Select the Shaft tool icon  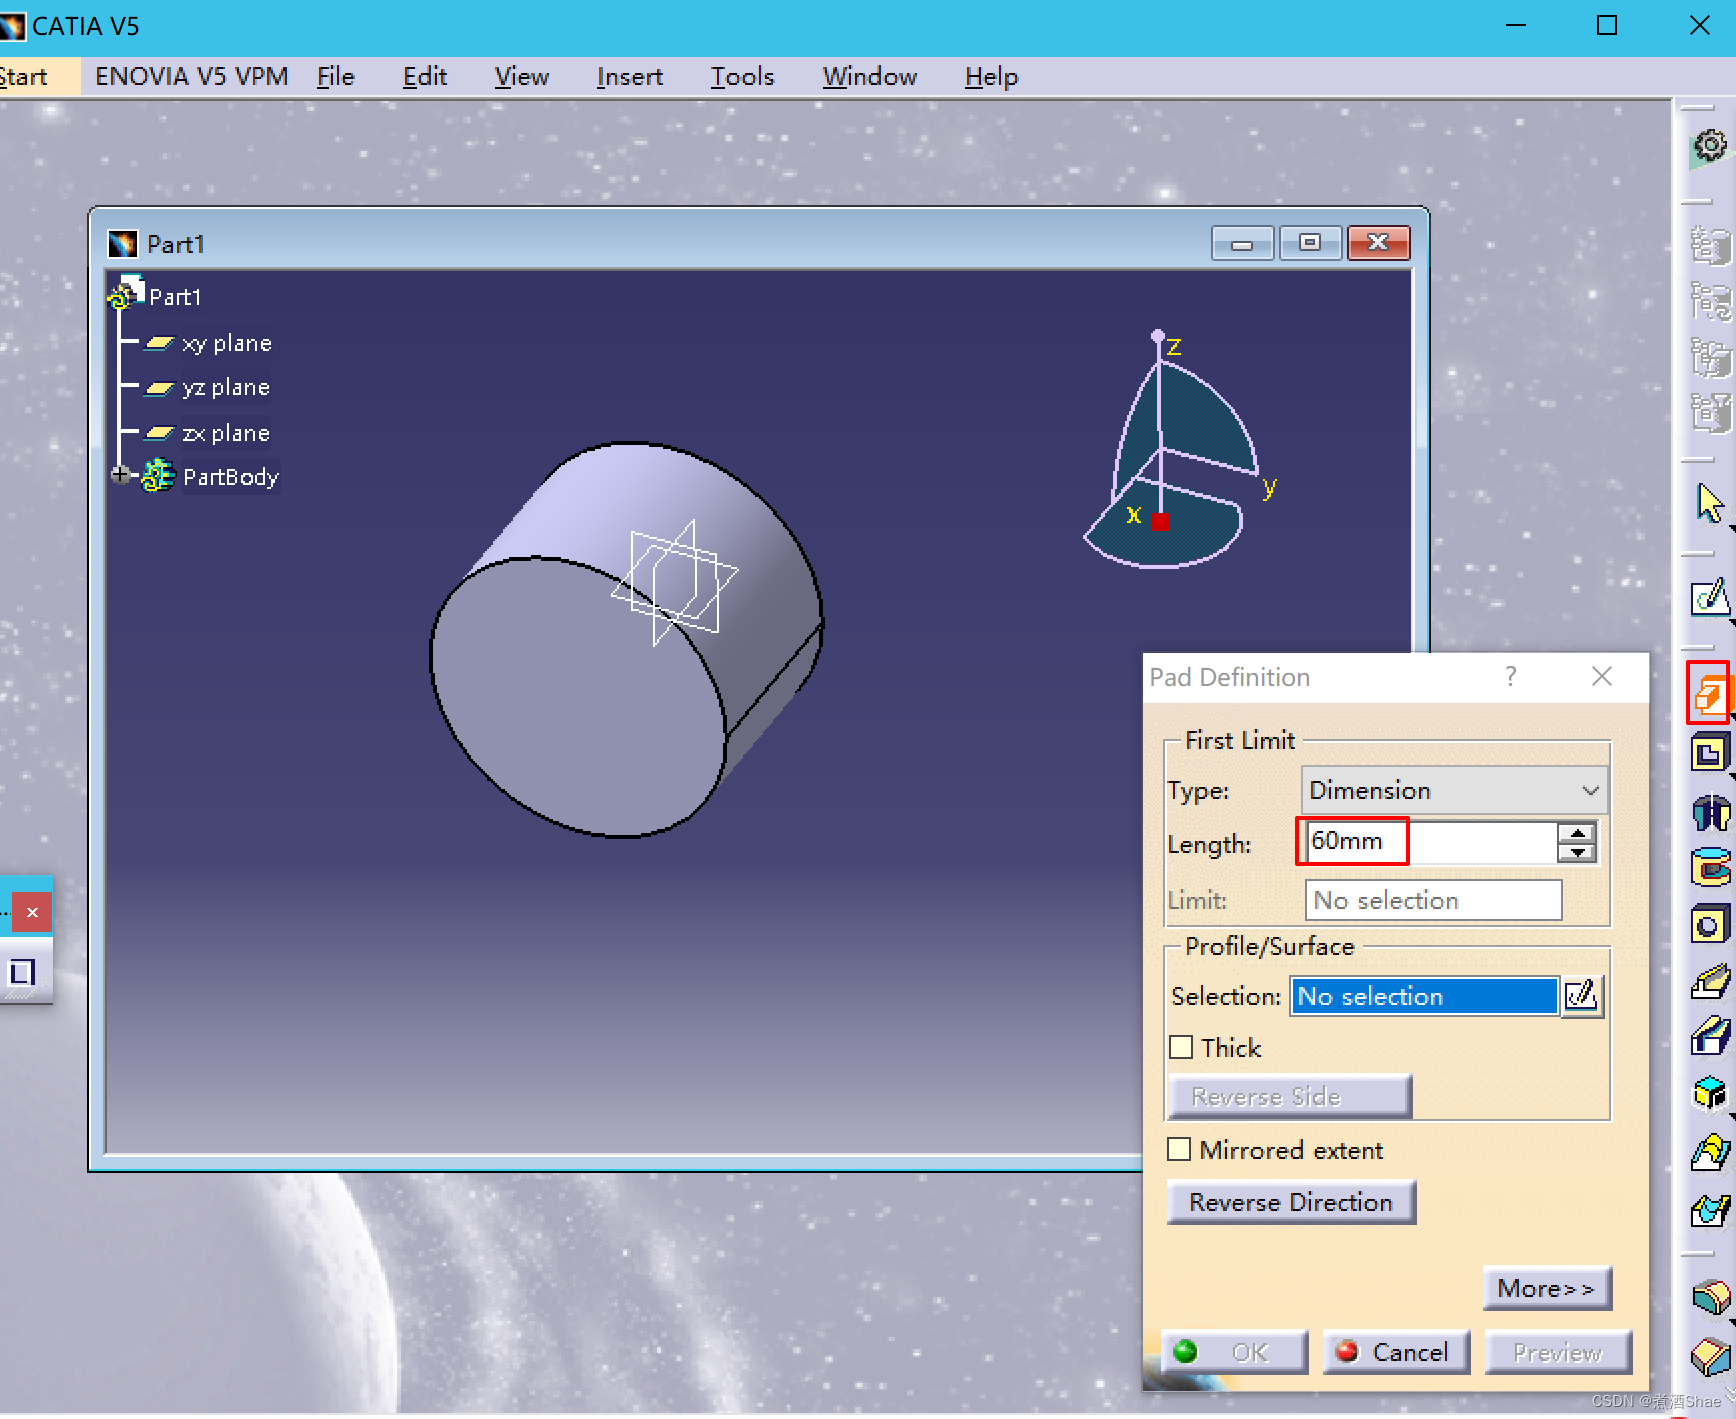[1710, 812]
